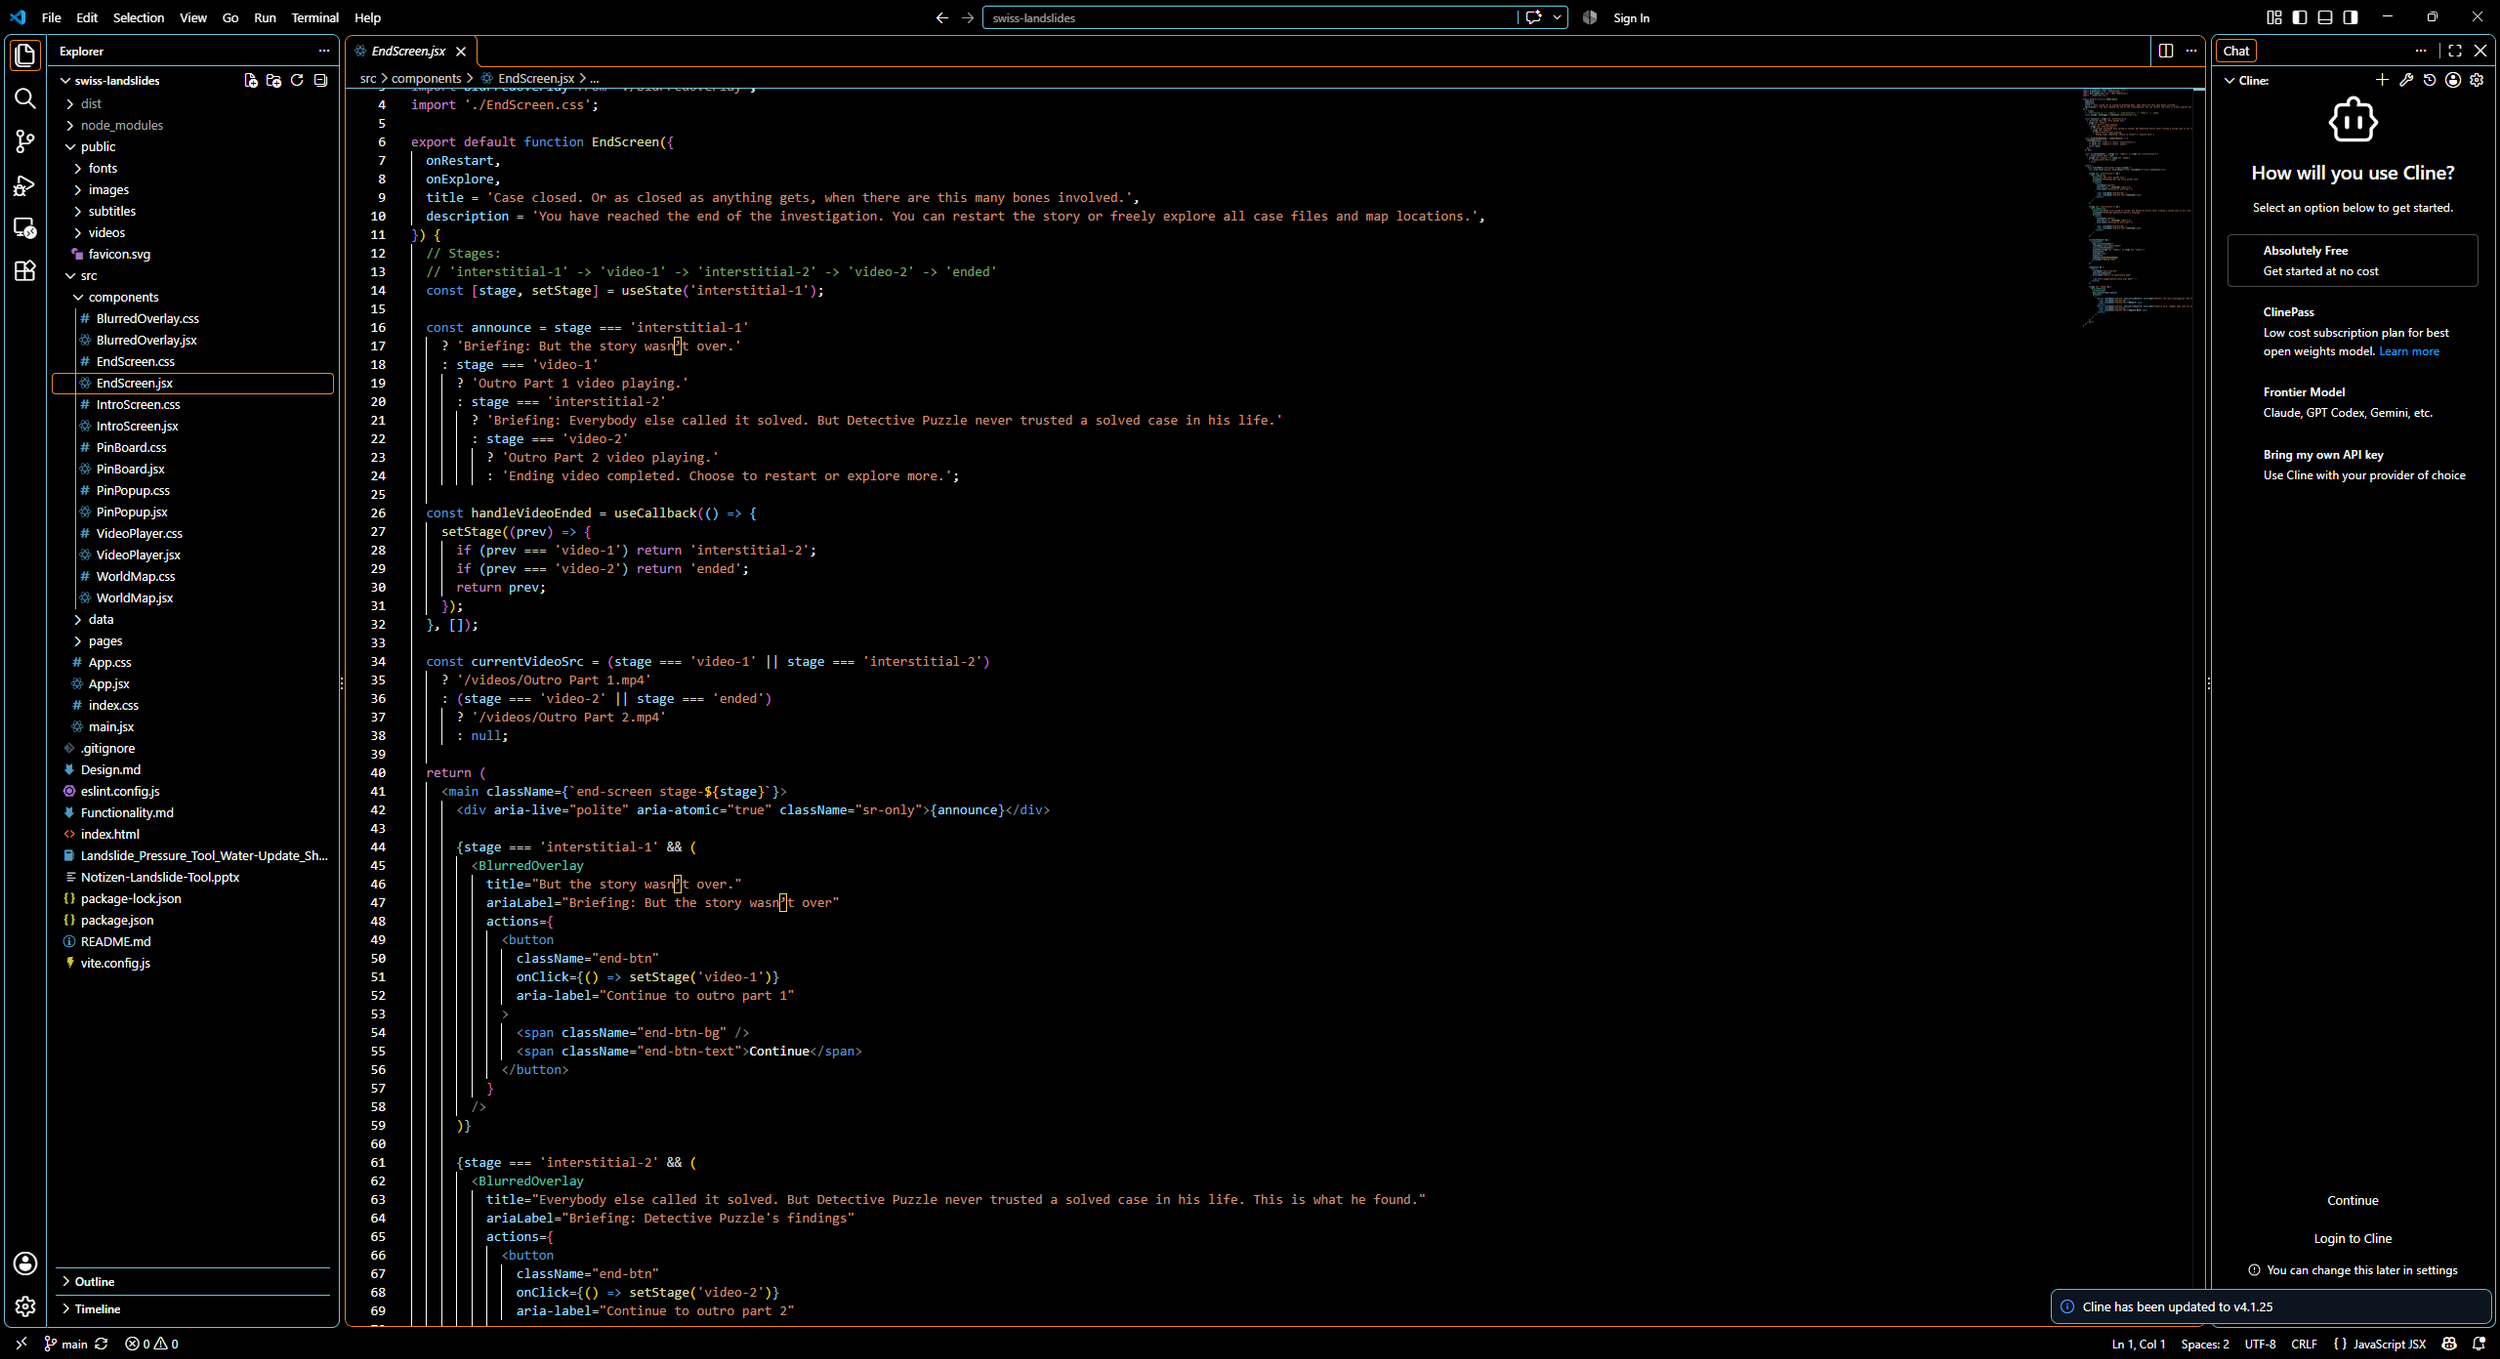Screen dimensions: 2500x1359
Task: Open the Extensions view
Action: point(25,271)
